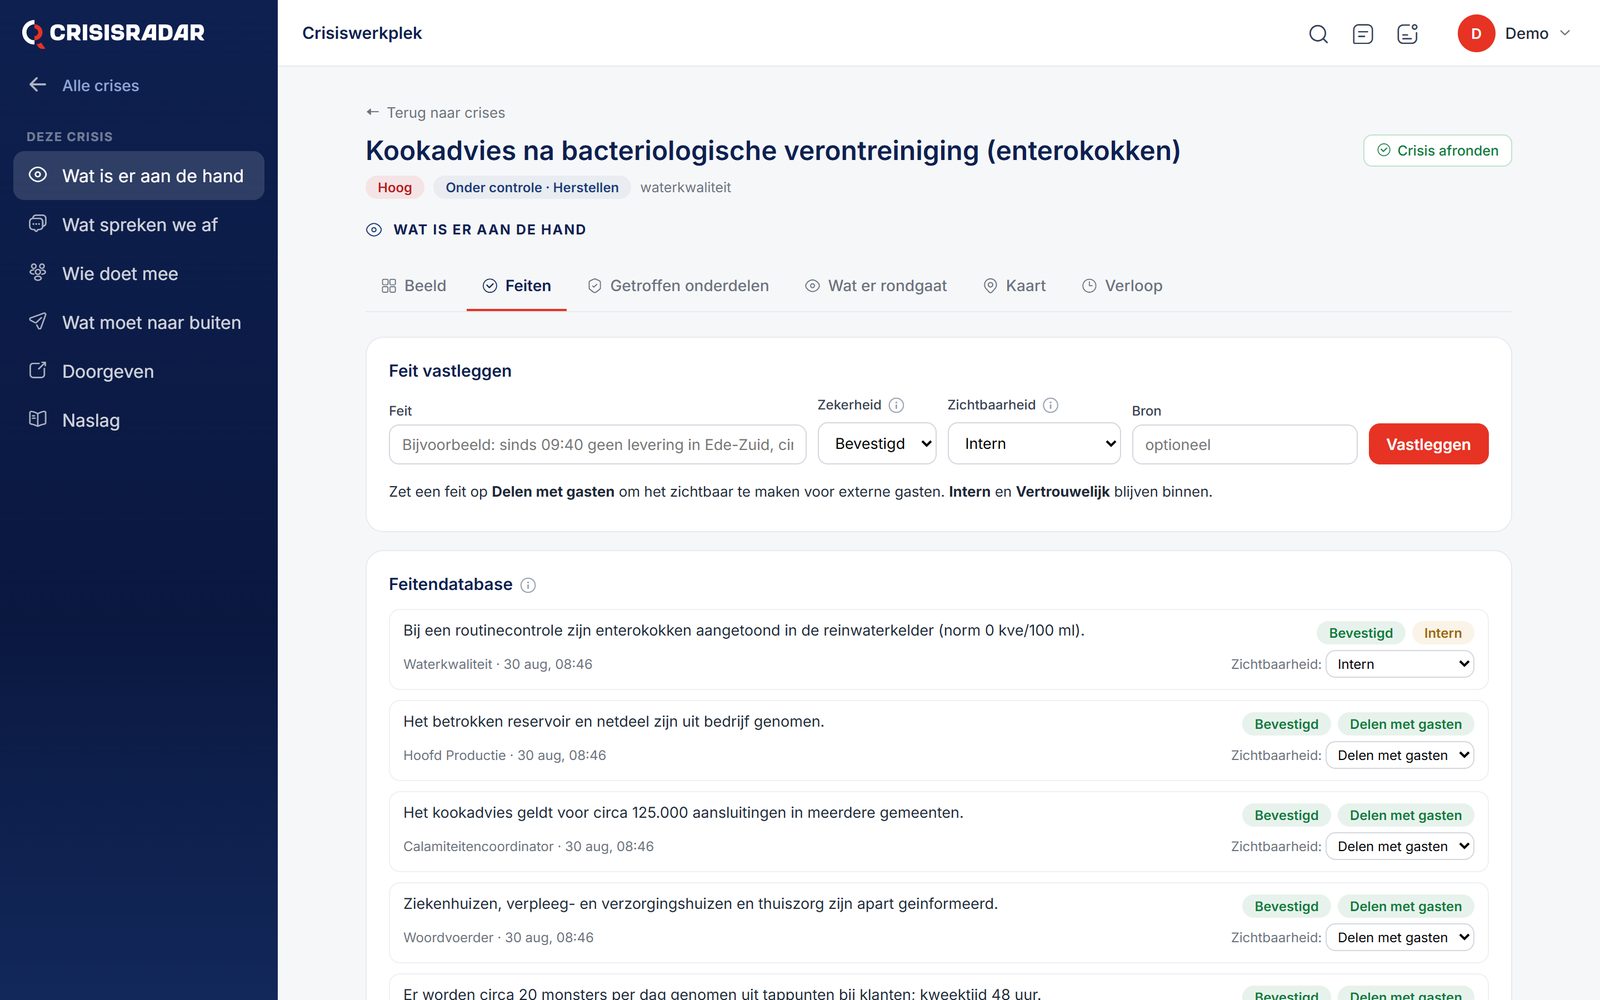Open the messages icon in top bar
1600x1000 pixels.
tap(1362, 34)
